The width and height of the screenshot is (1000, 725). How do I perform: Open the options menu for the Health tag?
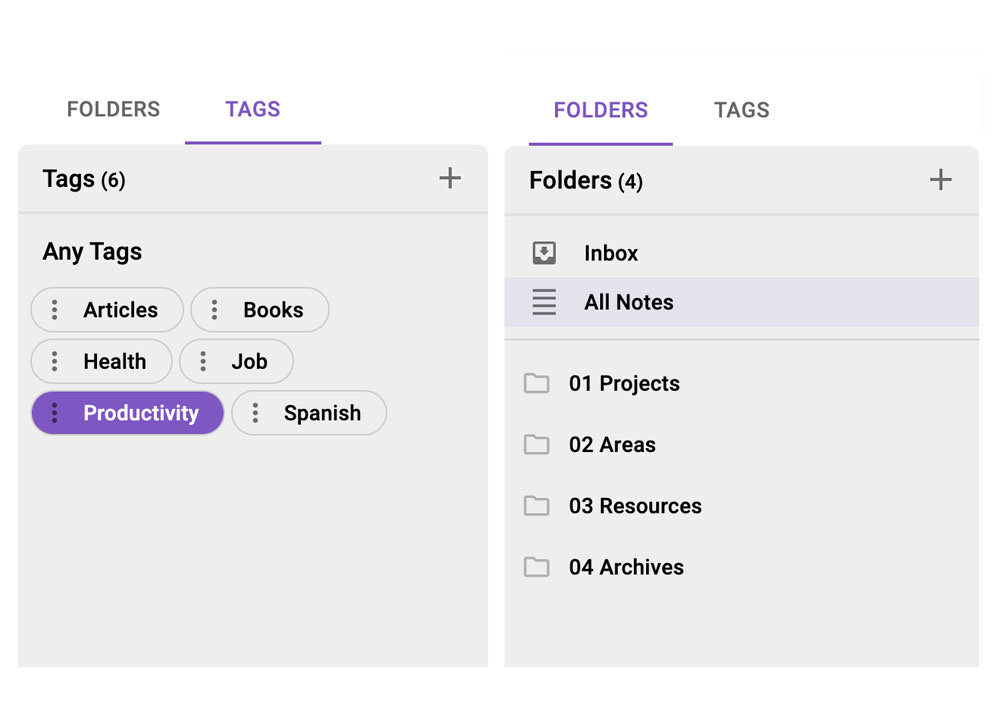pyautogui.click(x=55, y=361)
